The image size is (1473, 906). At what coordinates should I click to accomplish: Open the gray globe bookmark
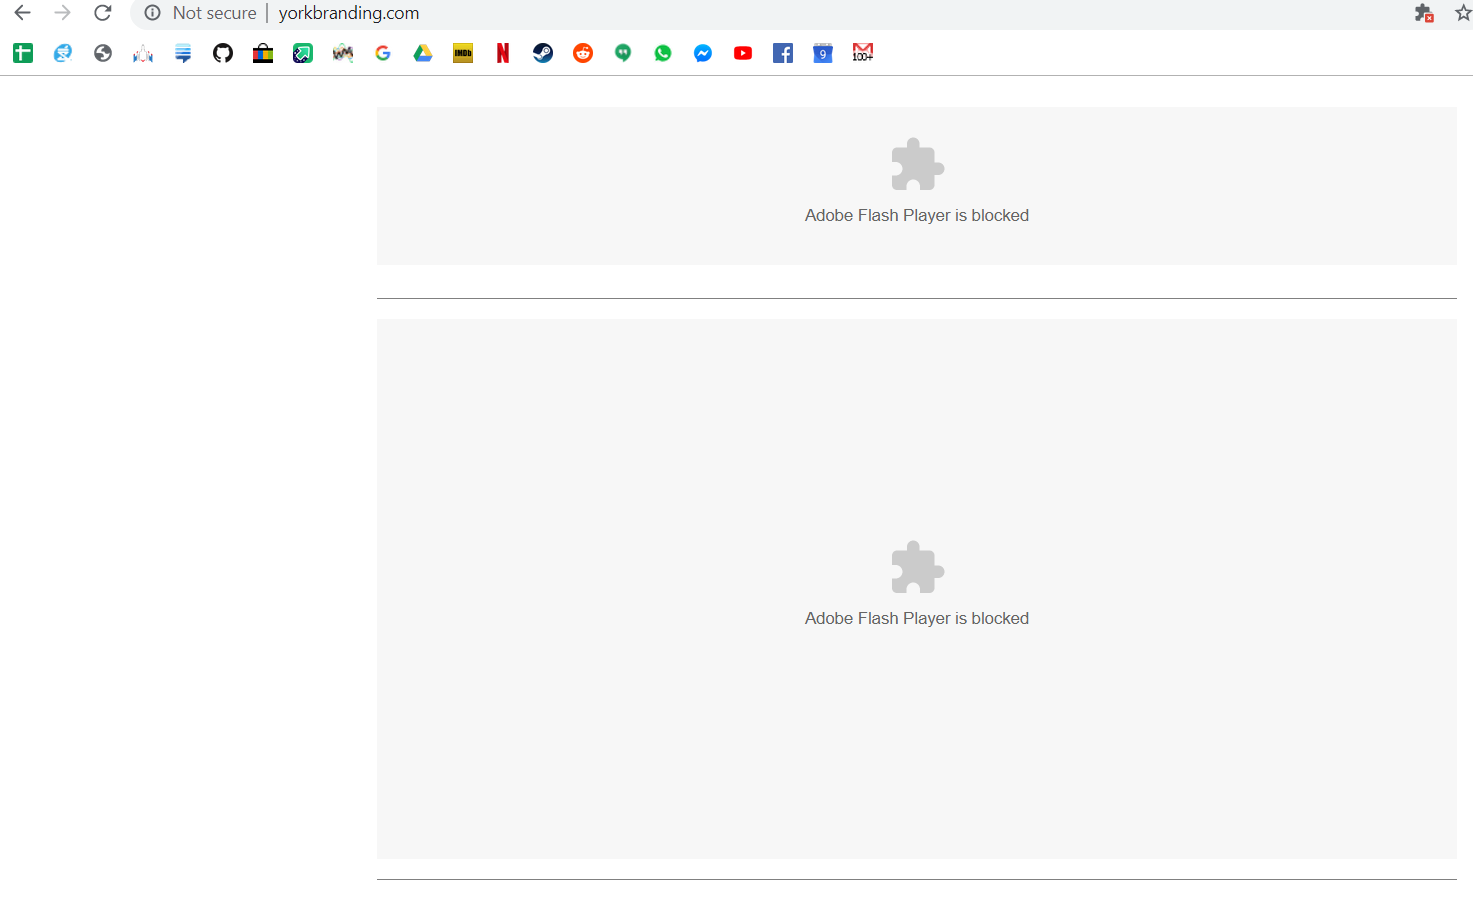(x=103, y=53)
